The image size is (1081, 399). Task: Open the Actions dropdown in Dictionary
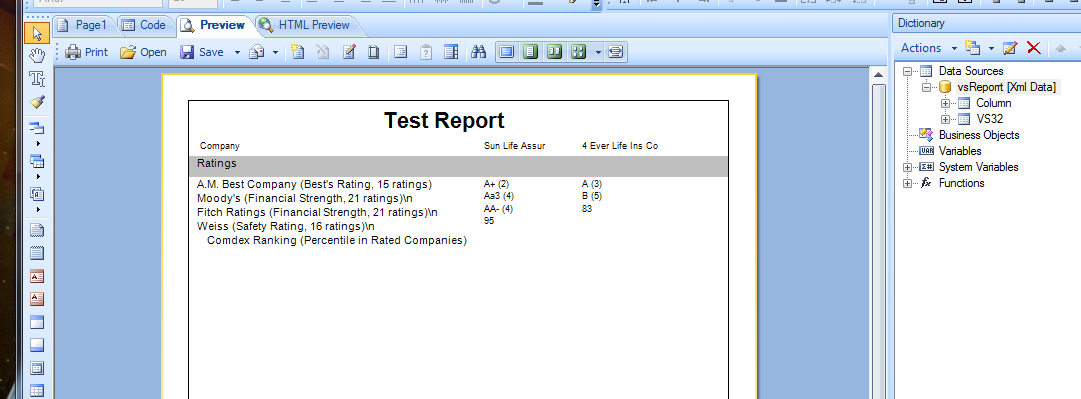tap(929, 48)
